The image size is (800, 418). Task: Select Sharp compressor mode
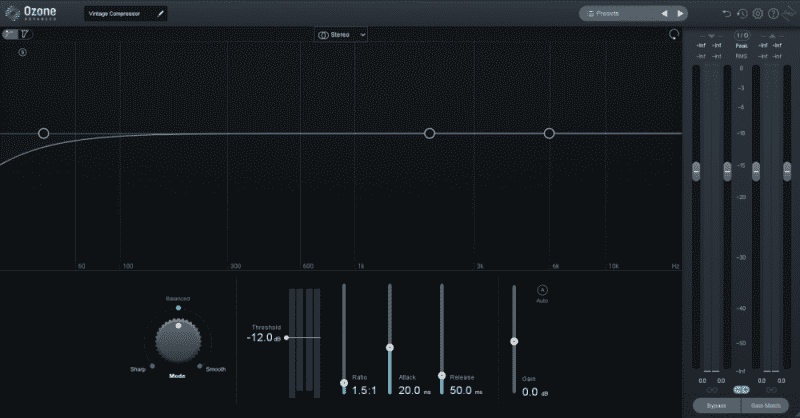(x=152, y=366)
